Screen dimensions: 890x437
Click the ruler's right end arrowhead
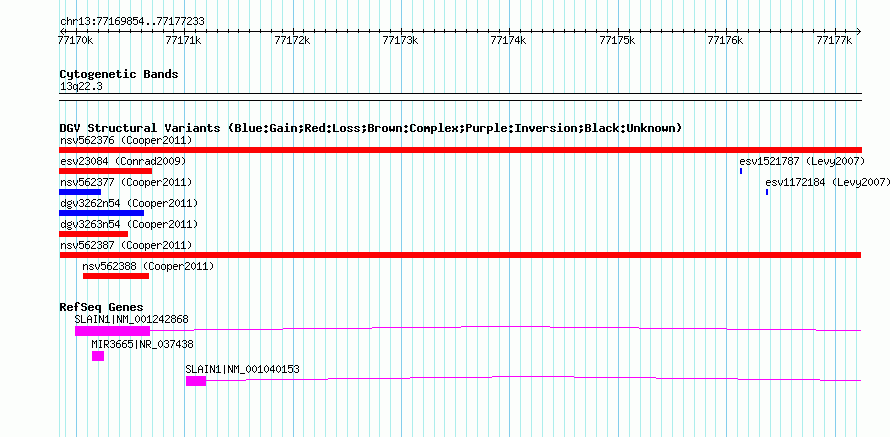[859, 31]
